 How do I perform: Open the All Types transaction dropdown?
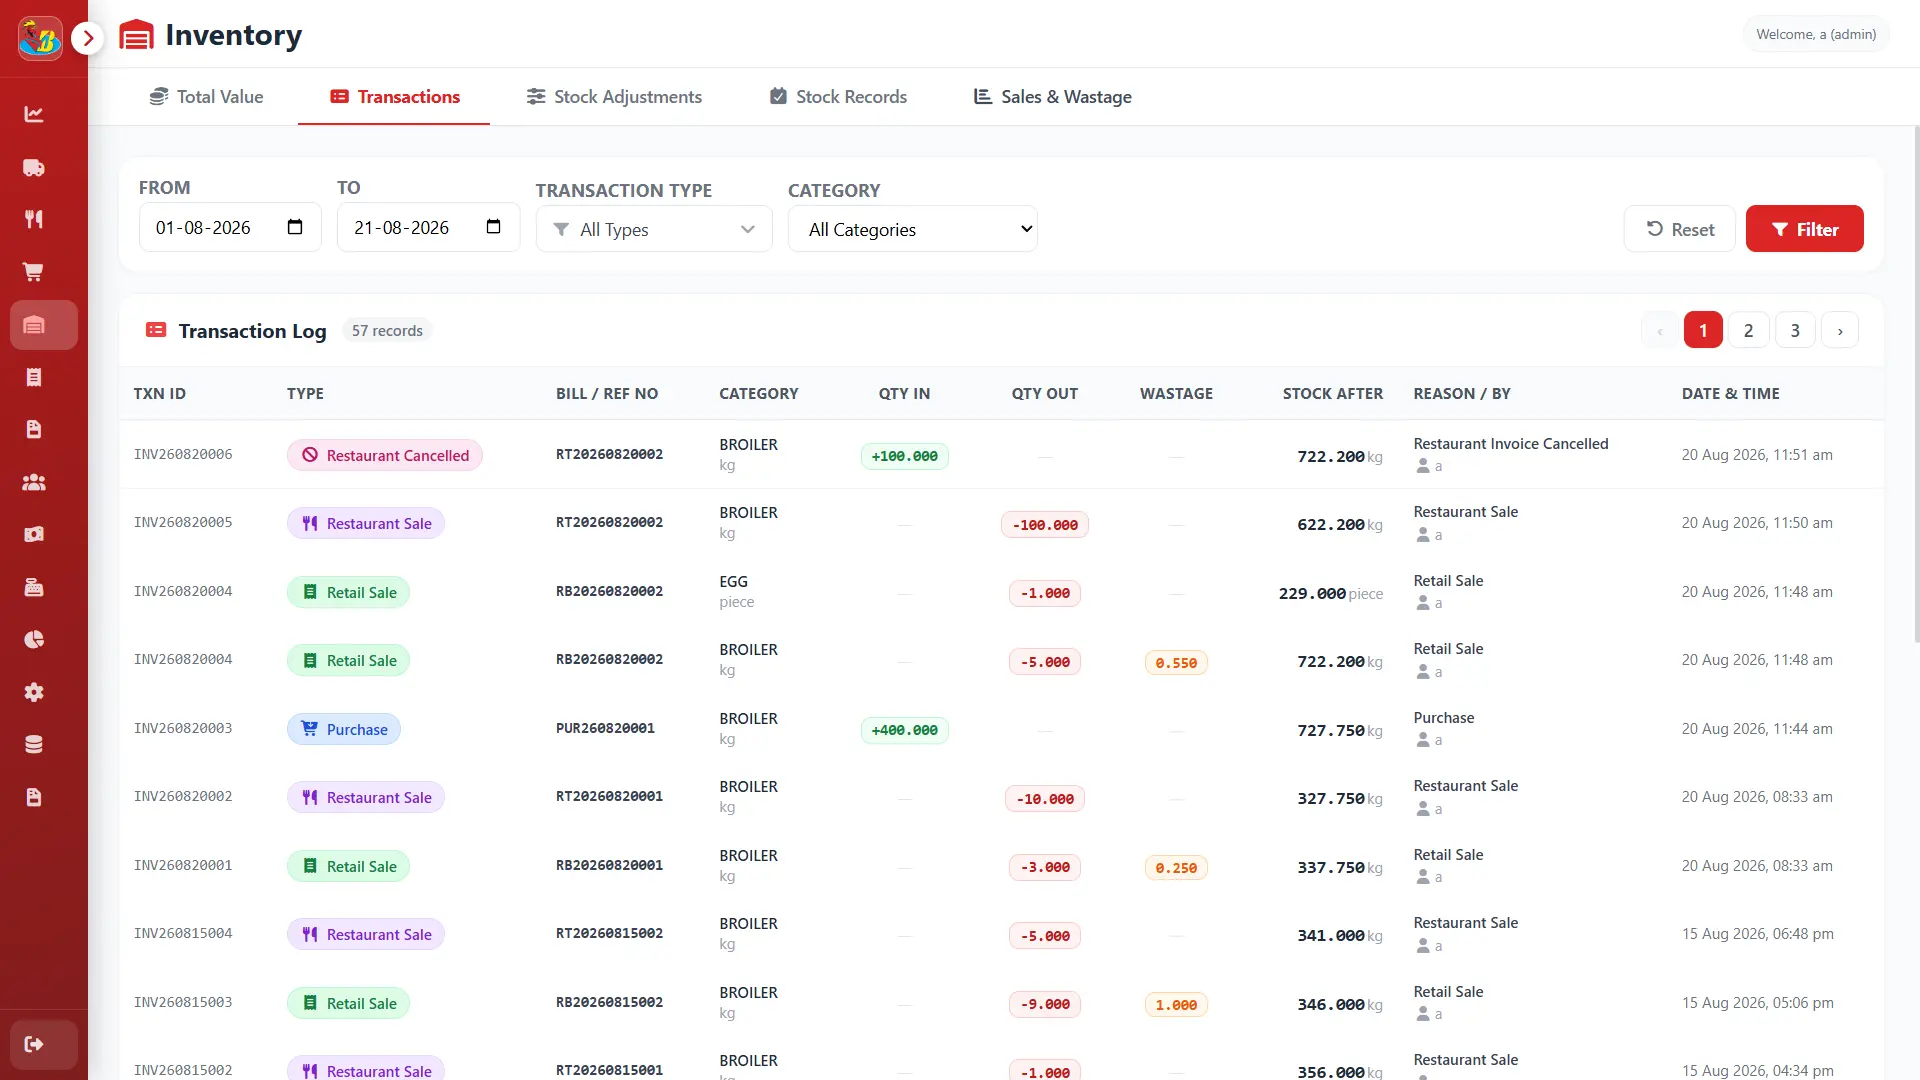[x=654, y=229]
